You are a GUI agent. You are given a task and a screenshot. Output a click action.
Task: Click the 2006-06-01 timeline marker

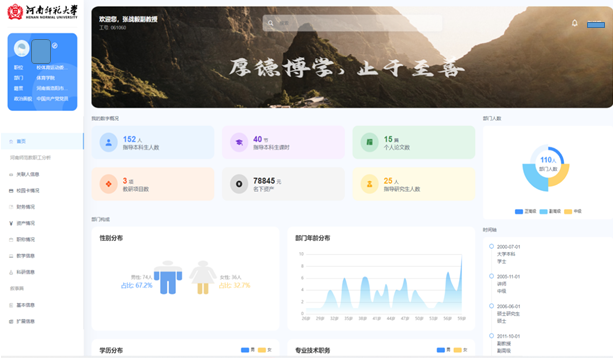[x=491, y=306]
